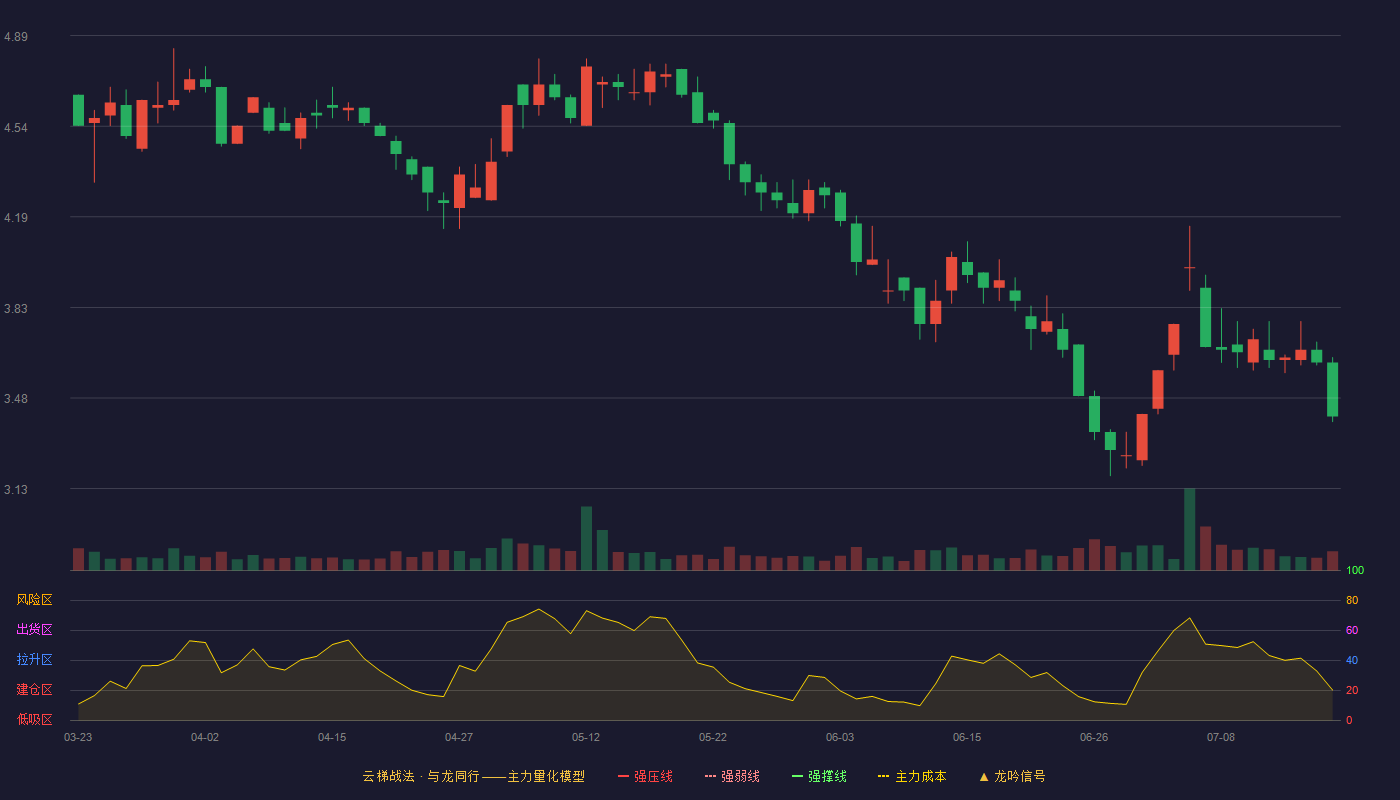
Task: Click the 04-02 date label
Action: coord(205,737)
